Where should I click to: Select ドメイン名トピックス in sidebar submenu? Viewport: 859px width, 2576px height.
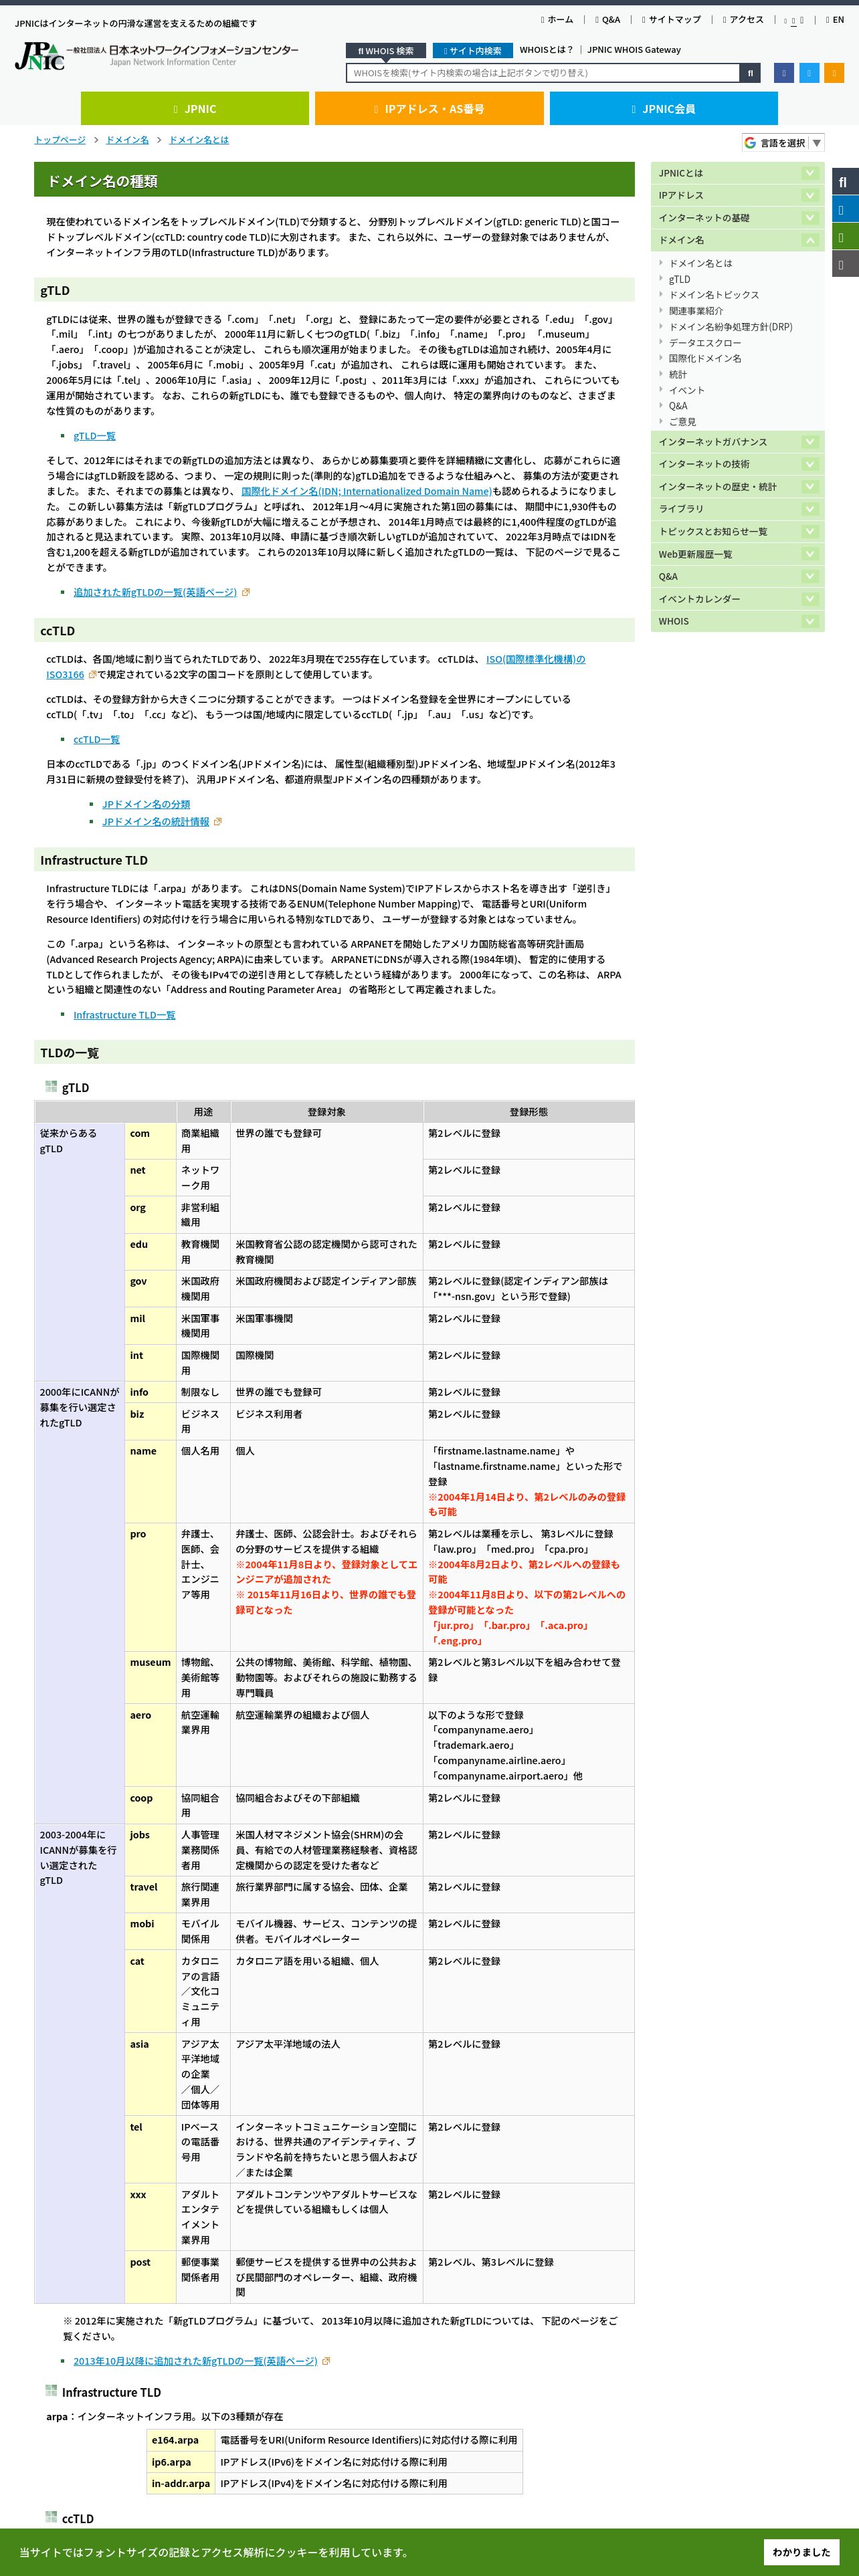714,295
